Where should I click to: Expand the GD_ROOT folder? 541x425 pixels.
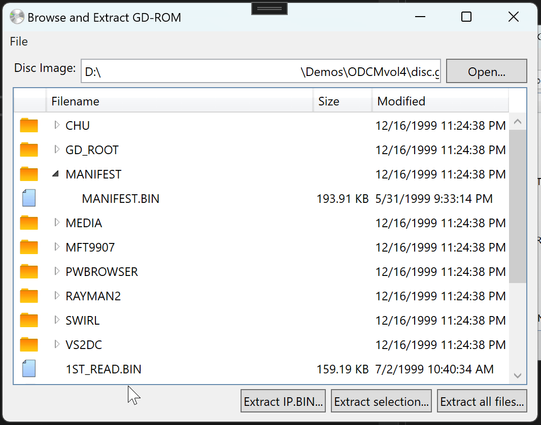(57, 149)
